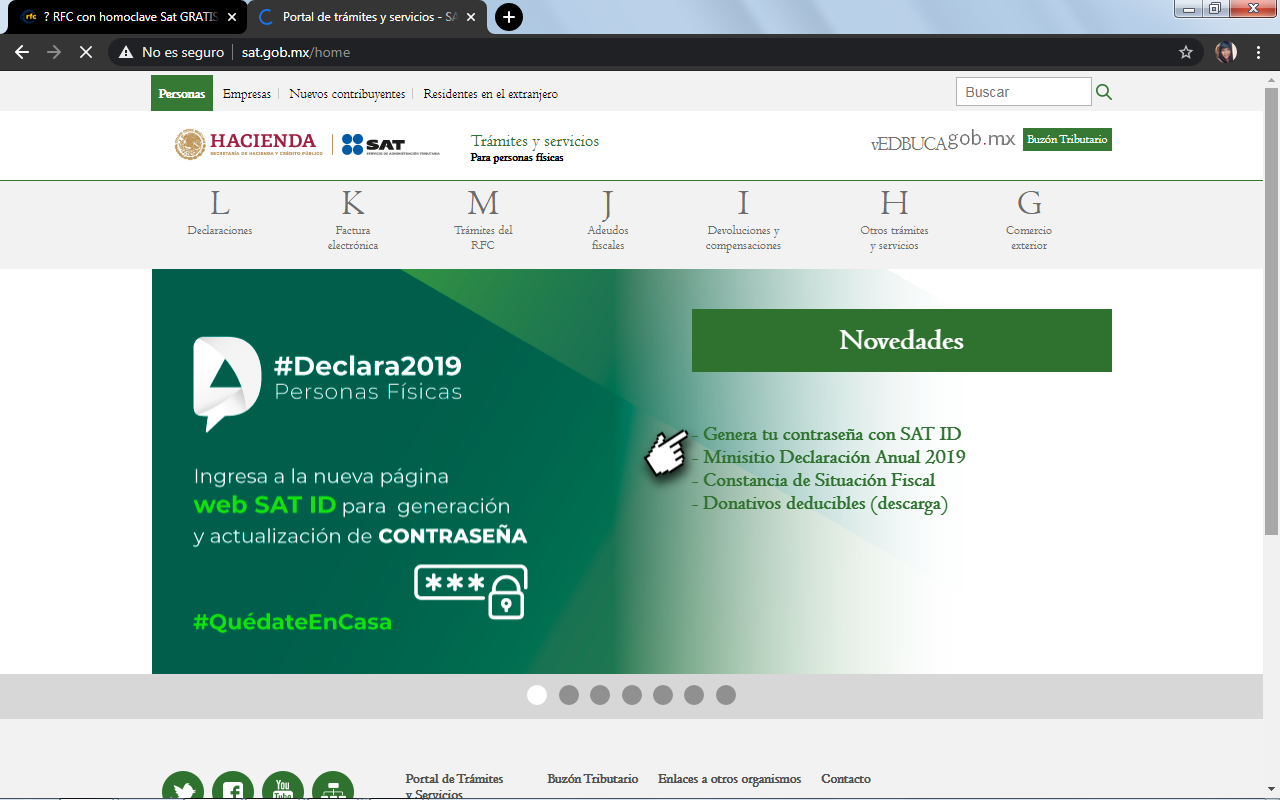Open the Trámites del RFC icon
1280x800 pixels.
[x=483, y=203]
